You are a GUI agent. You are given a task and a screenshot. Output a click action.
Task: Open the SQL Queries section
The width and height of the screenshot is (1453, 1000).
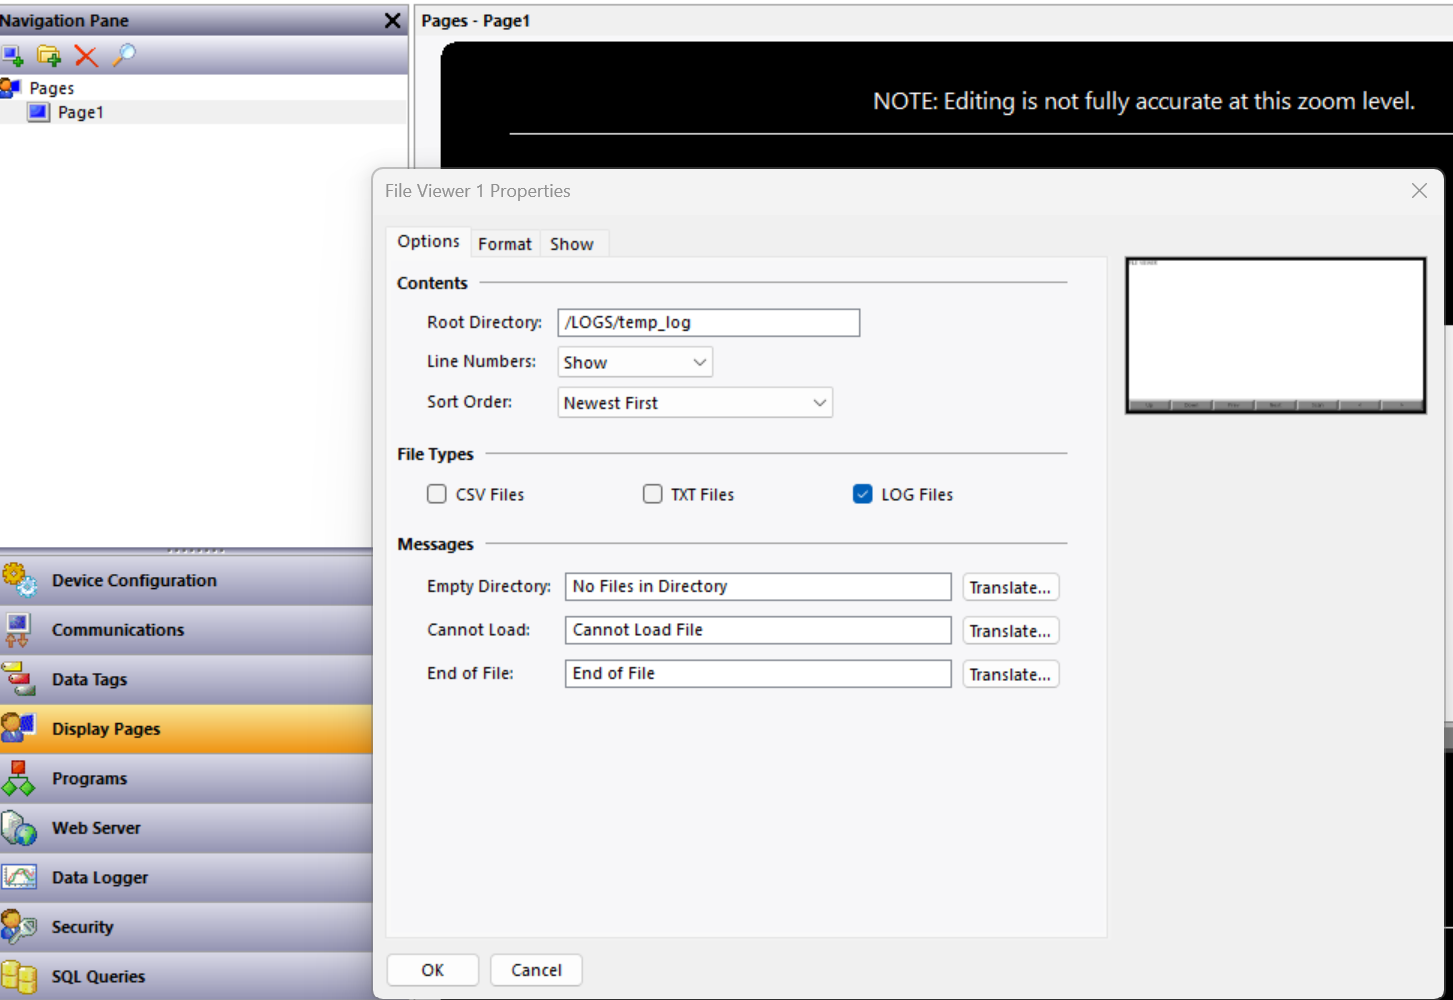pyautogui.click(x=98, y=976)
